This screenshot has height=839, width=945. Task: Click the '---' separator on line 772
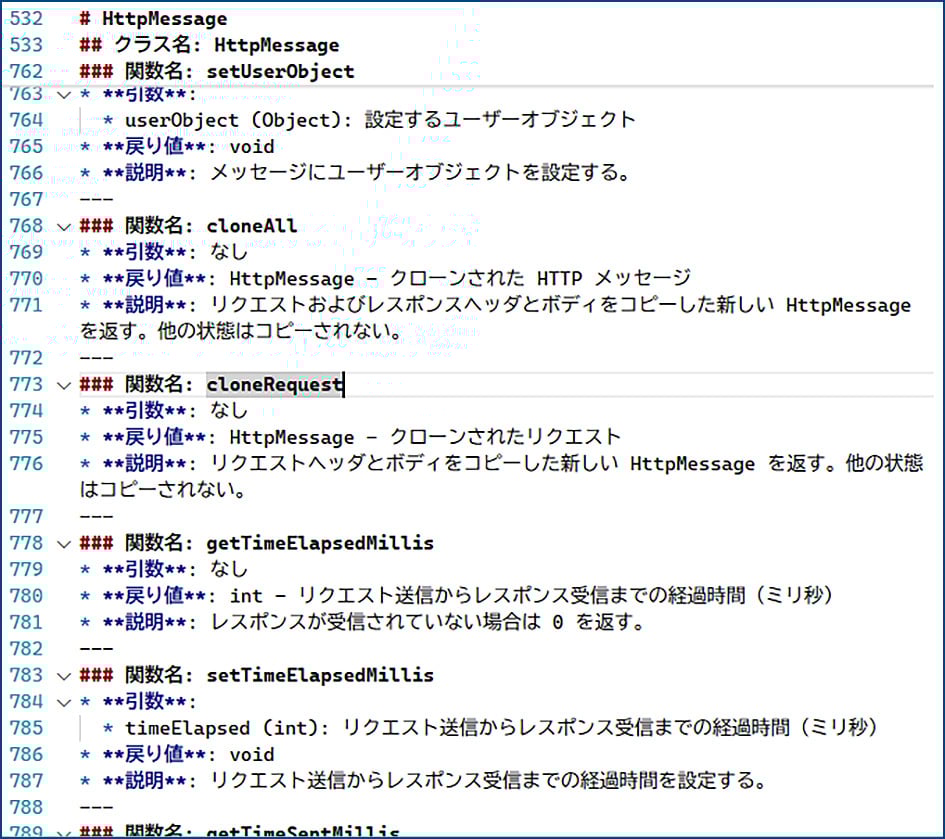tap(97, 358)
